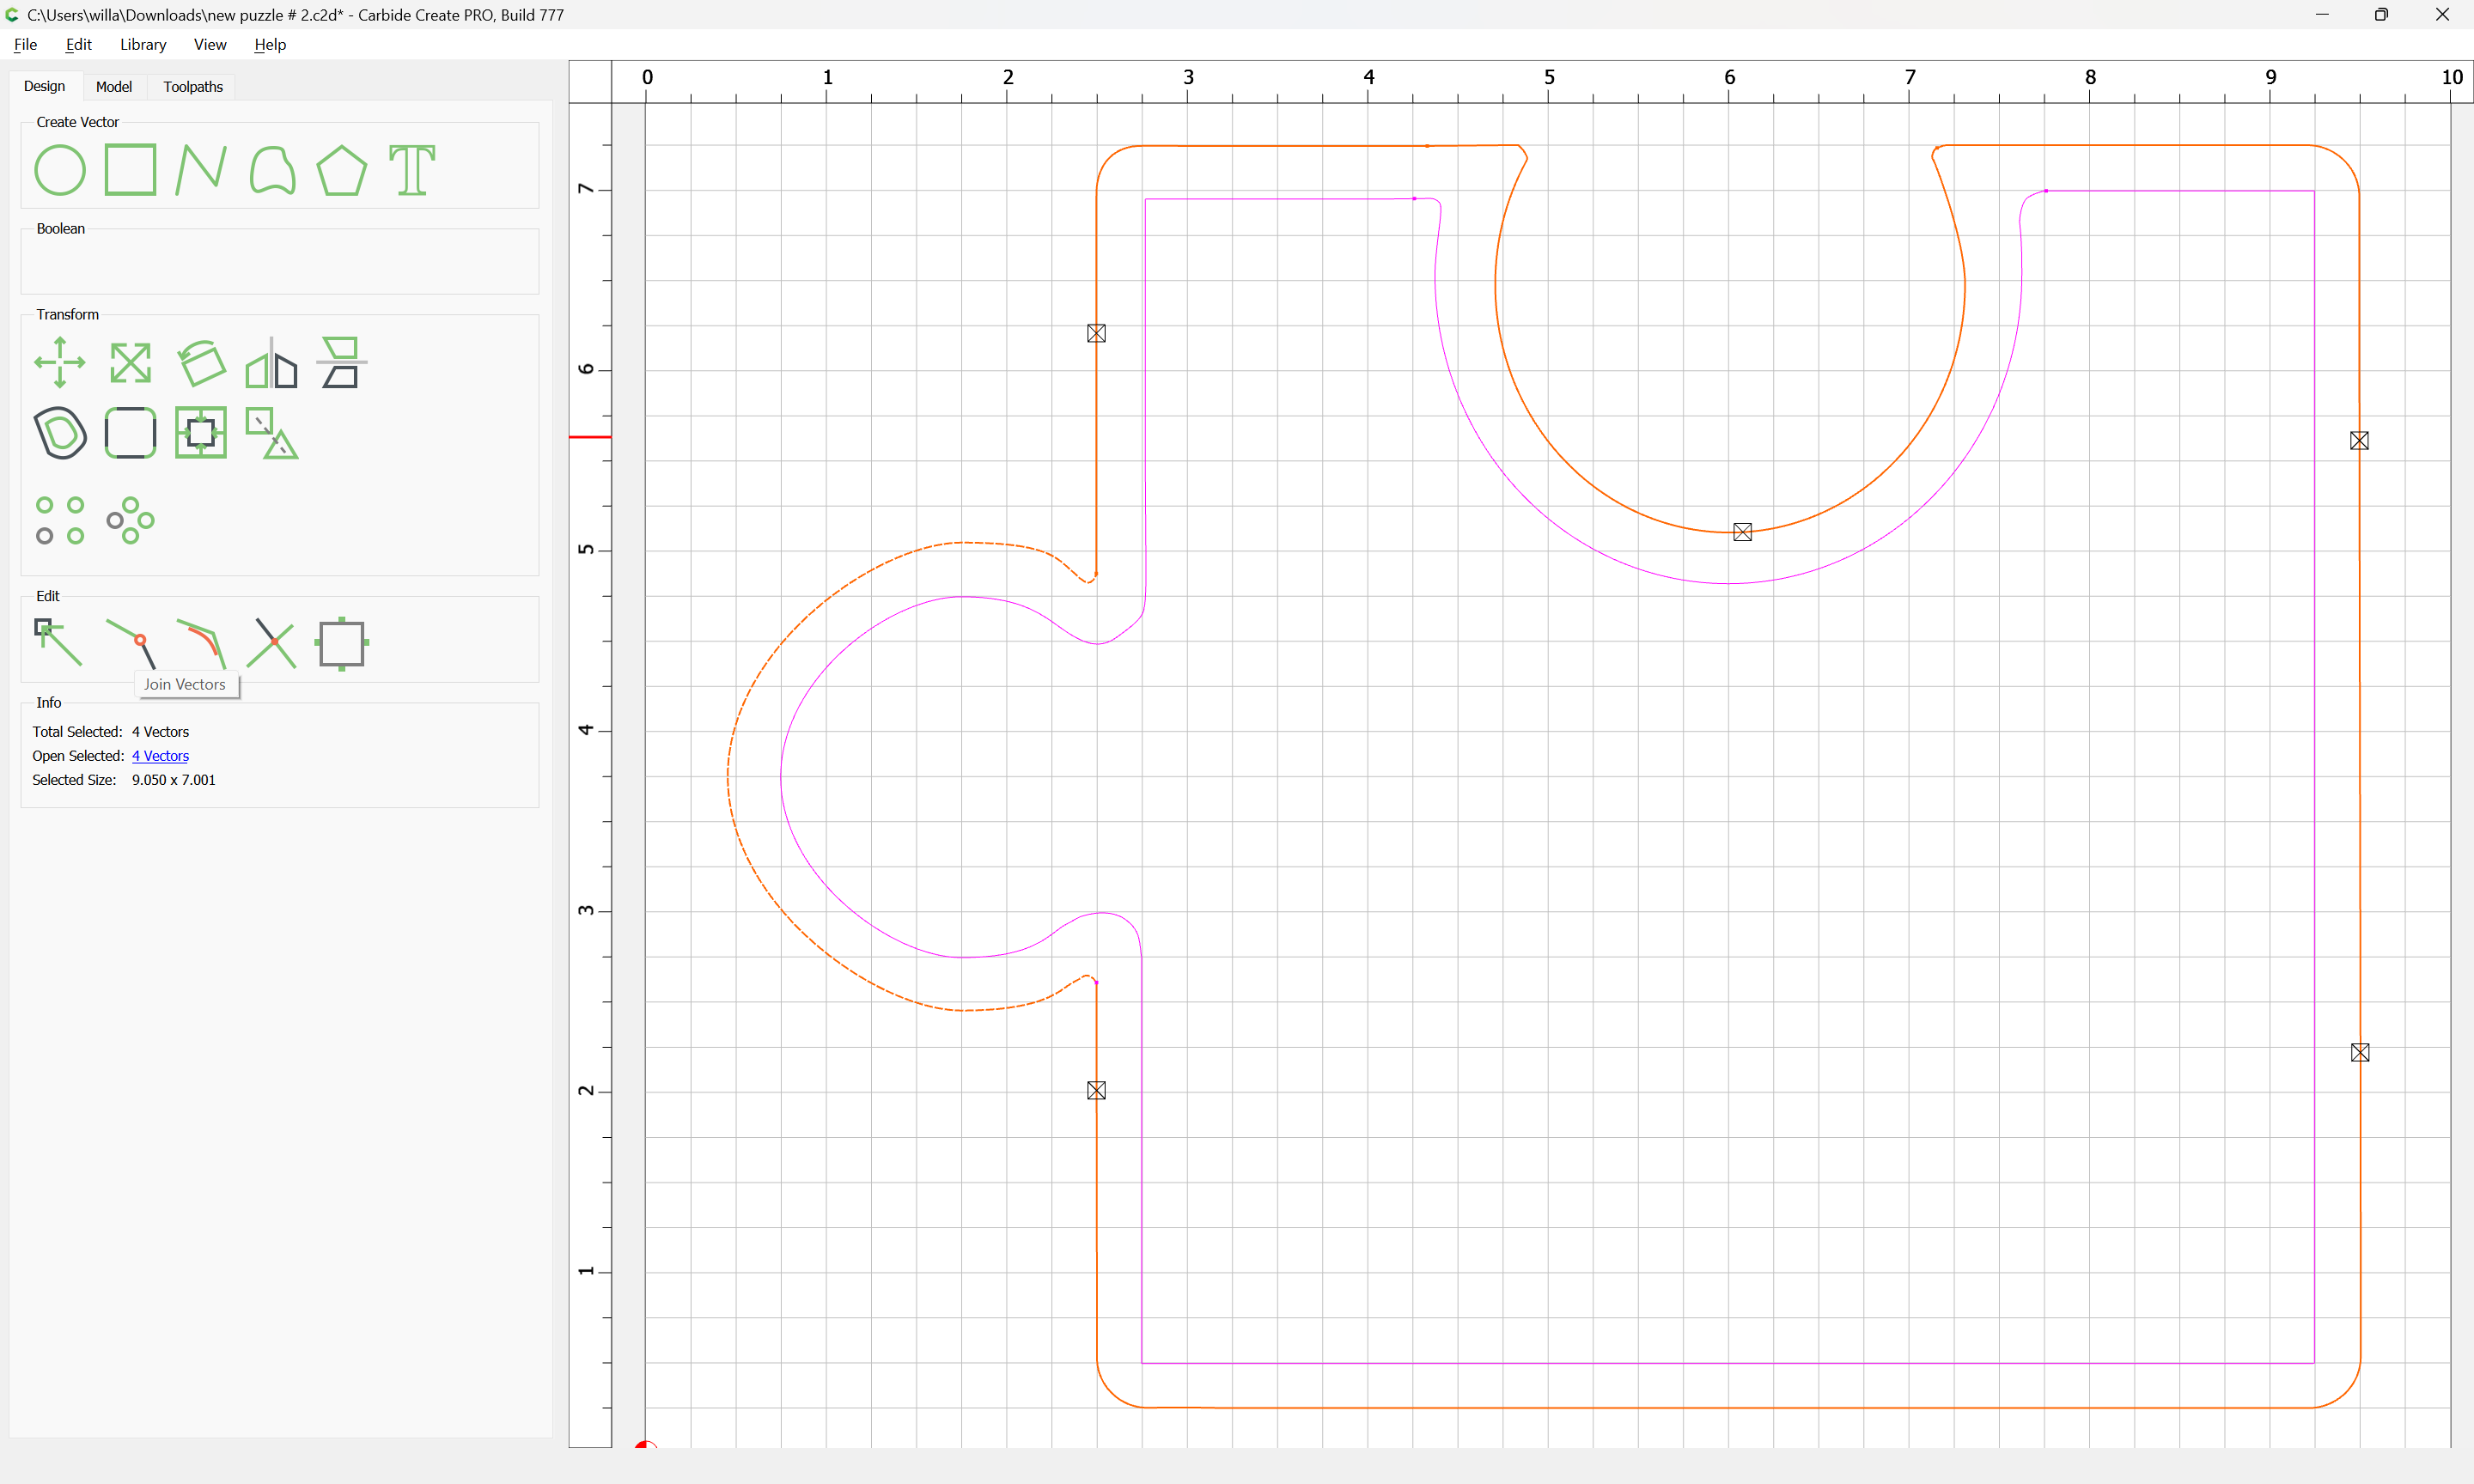Choose the Polyline drawing tool
2474x1484 pixels.
pyautogui.click(x=200, y=170)
